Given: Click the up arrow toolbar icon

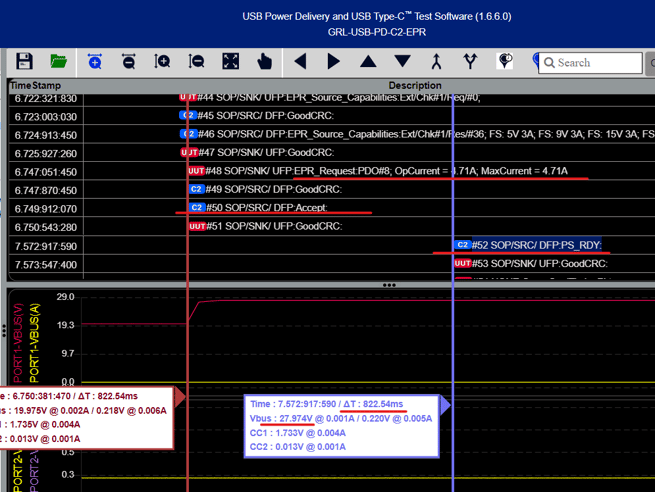Looking at the screenshot, I should (368, 61).
